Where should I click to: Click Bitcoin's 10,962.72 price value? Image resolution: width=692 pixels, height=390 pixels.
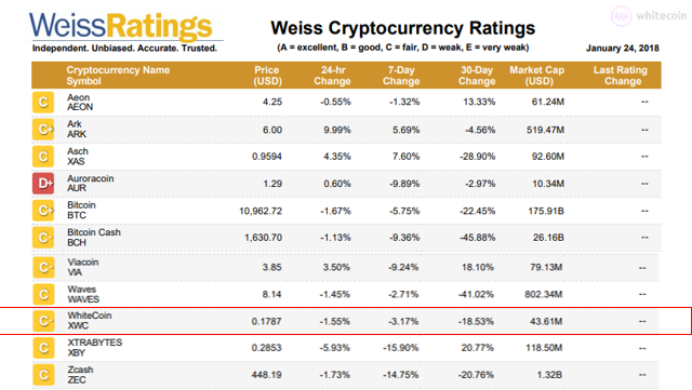tap(260, 211)
